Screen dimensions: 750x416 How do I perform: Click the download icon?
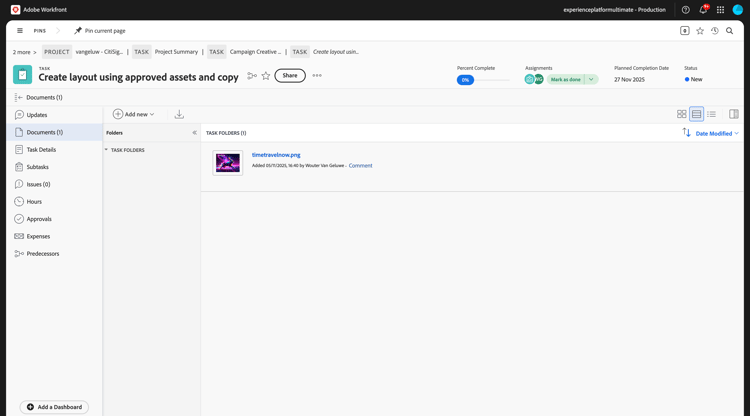(179, 114)
